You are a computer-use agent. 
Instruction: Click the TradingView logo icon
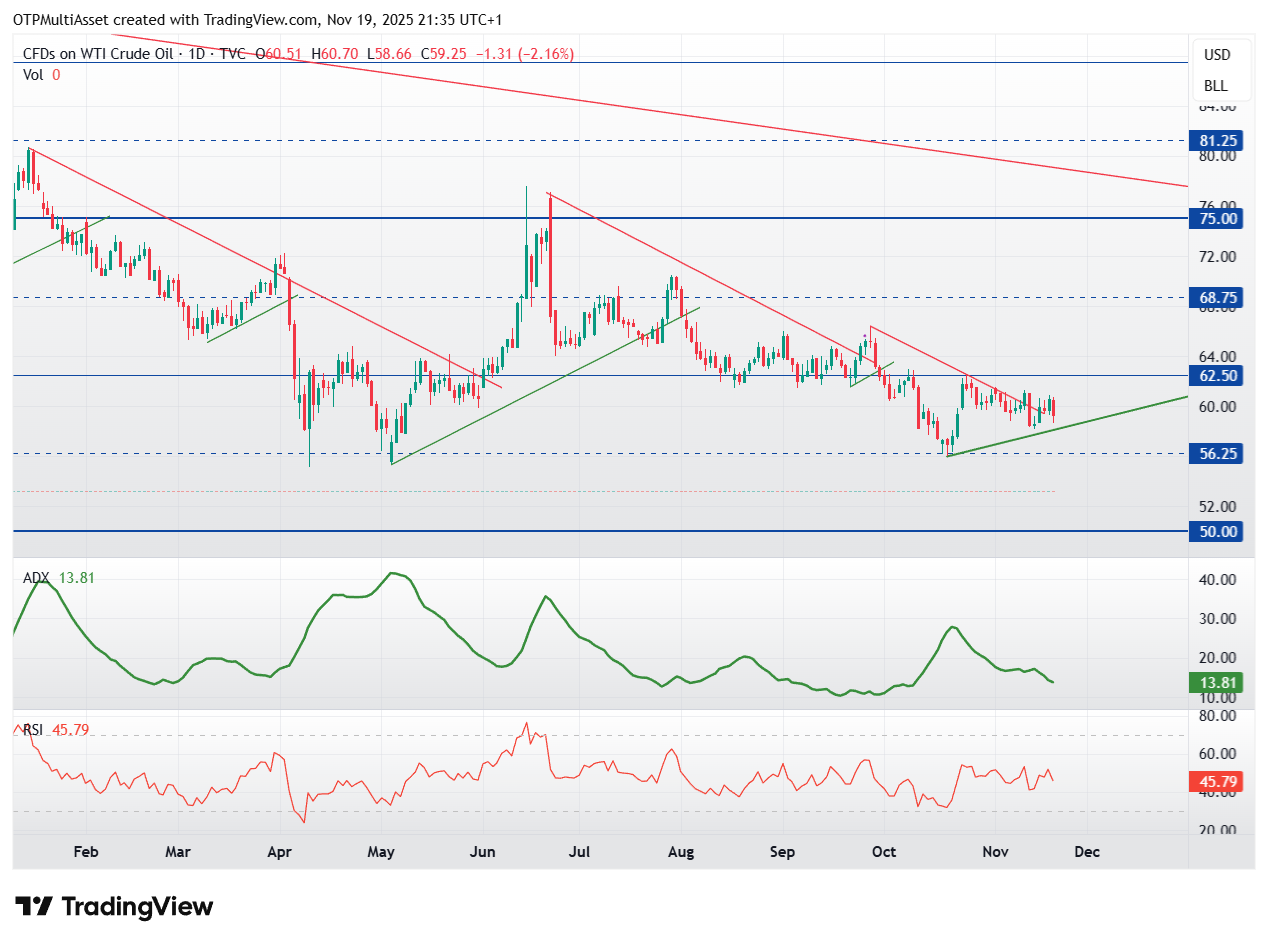(x=34, y=907)
